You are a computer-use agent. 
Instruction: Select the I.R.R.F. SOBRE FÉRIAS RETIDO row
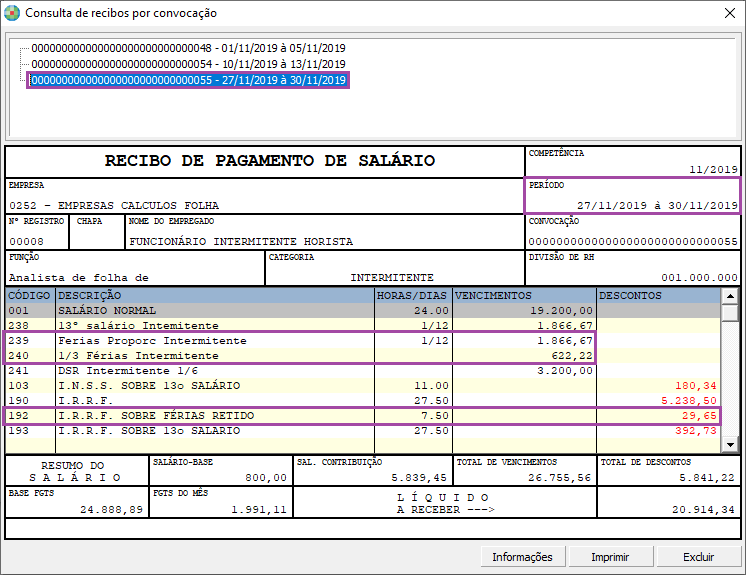(363, 416)
